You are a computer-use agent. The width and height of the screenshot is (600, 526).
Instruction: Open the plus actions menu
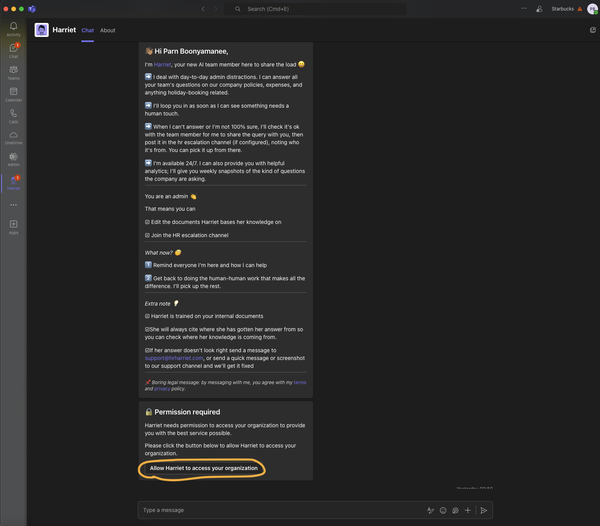468,510
